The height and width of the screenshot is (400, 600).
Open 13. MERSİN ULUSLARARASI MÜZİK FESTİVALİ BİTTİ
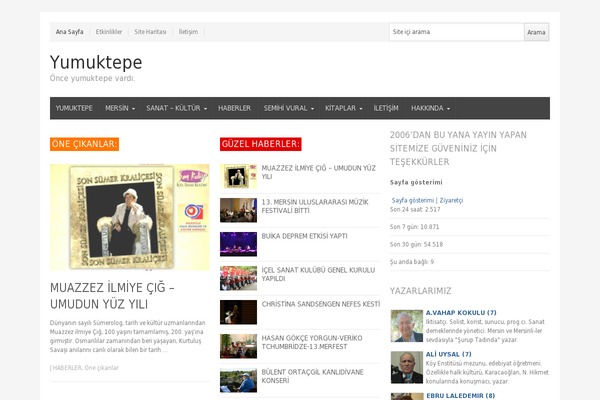click(x=315, y=206)
